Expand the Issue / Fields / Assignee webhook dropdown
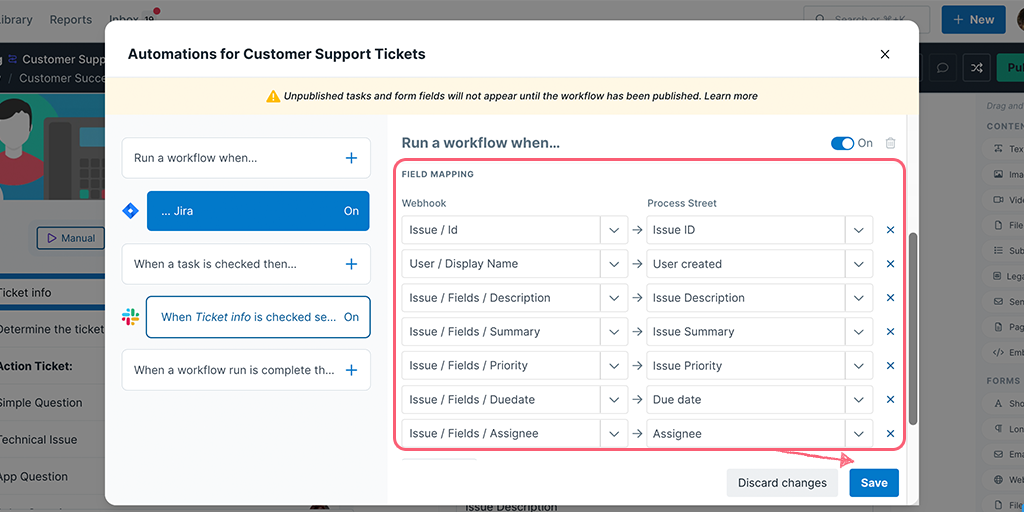 click(x=614, y=434)
